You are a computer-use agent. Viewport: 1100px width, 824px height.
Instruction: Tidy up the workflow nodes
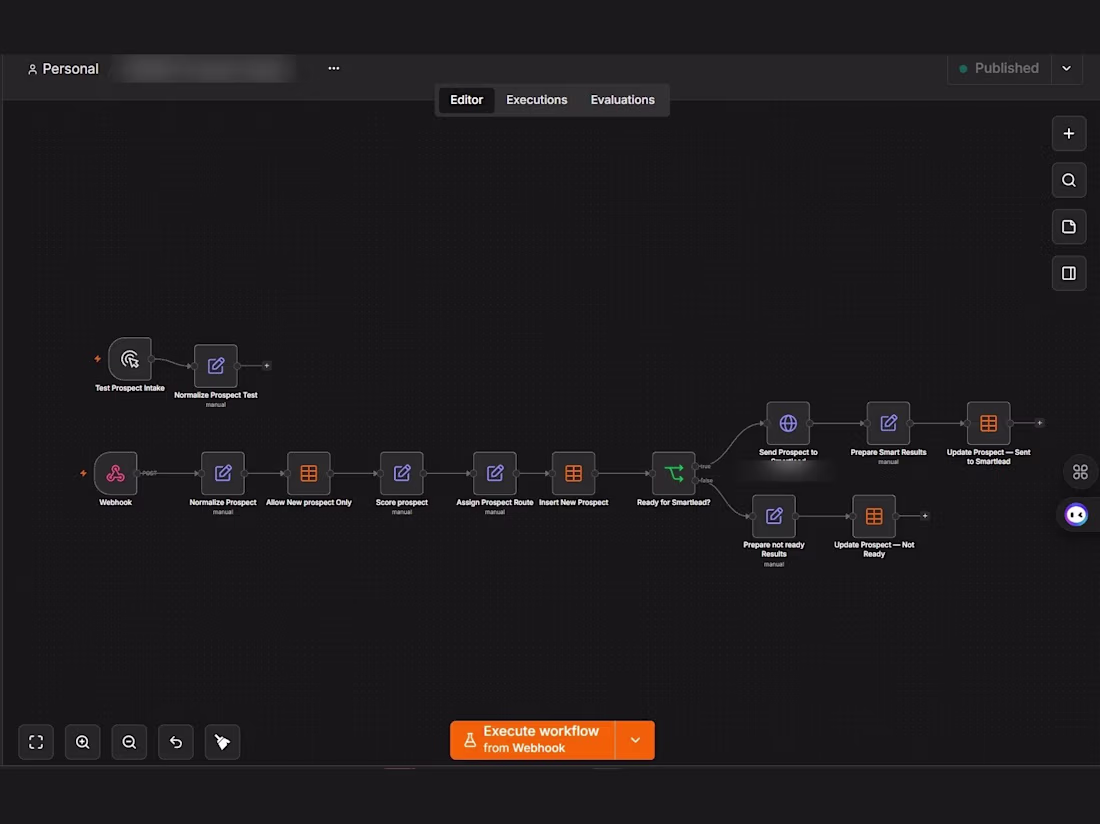pyautogui.click(x=222, y=742)
